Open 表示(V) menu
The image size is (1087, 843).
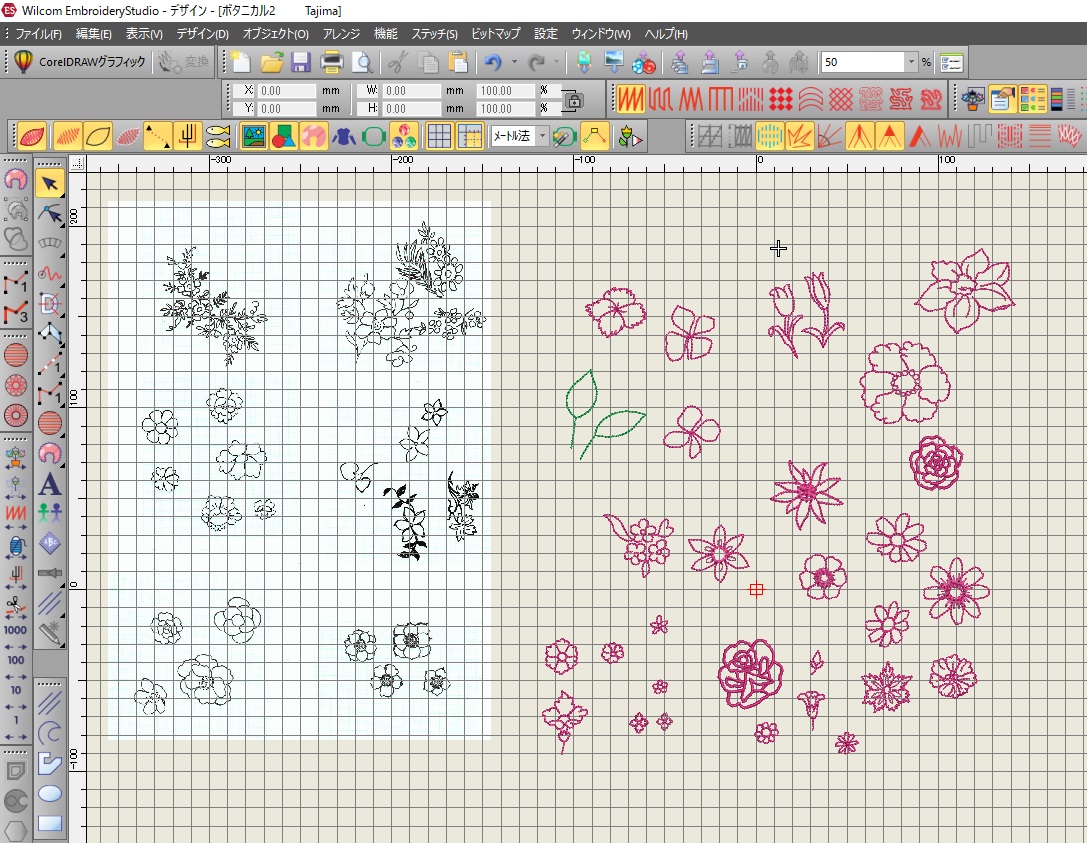pos(144,33)
